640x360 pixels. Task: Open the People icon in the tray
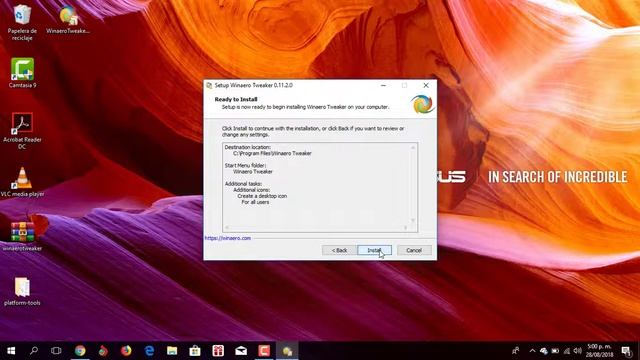coord(516,351)
